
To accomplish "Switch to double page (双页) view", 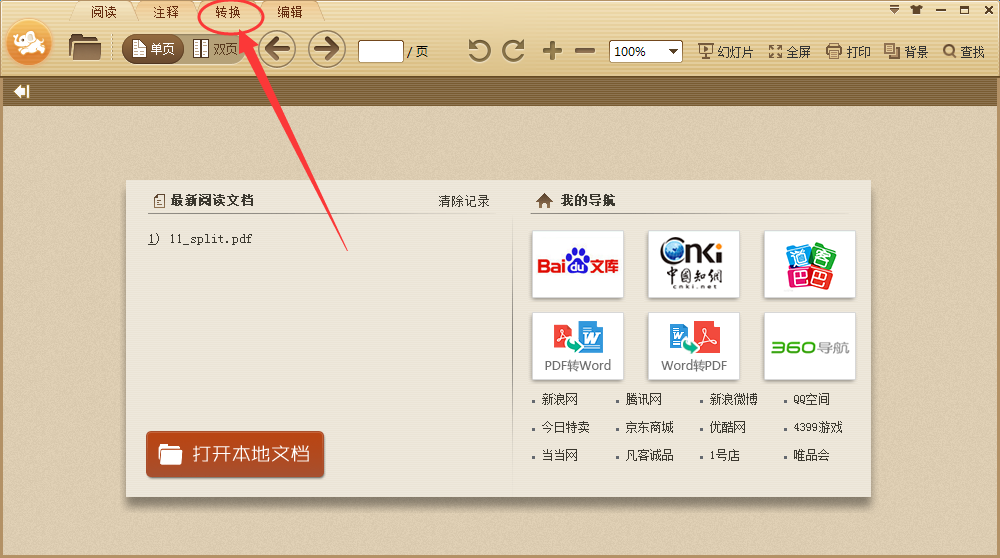I will [216, 49].
